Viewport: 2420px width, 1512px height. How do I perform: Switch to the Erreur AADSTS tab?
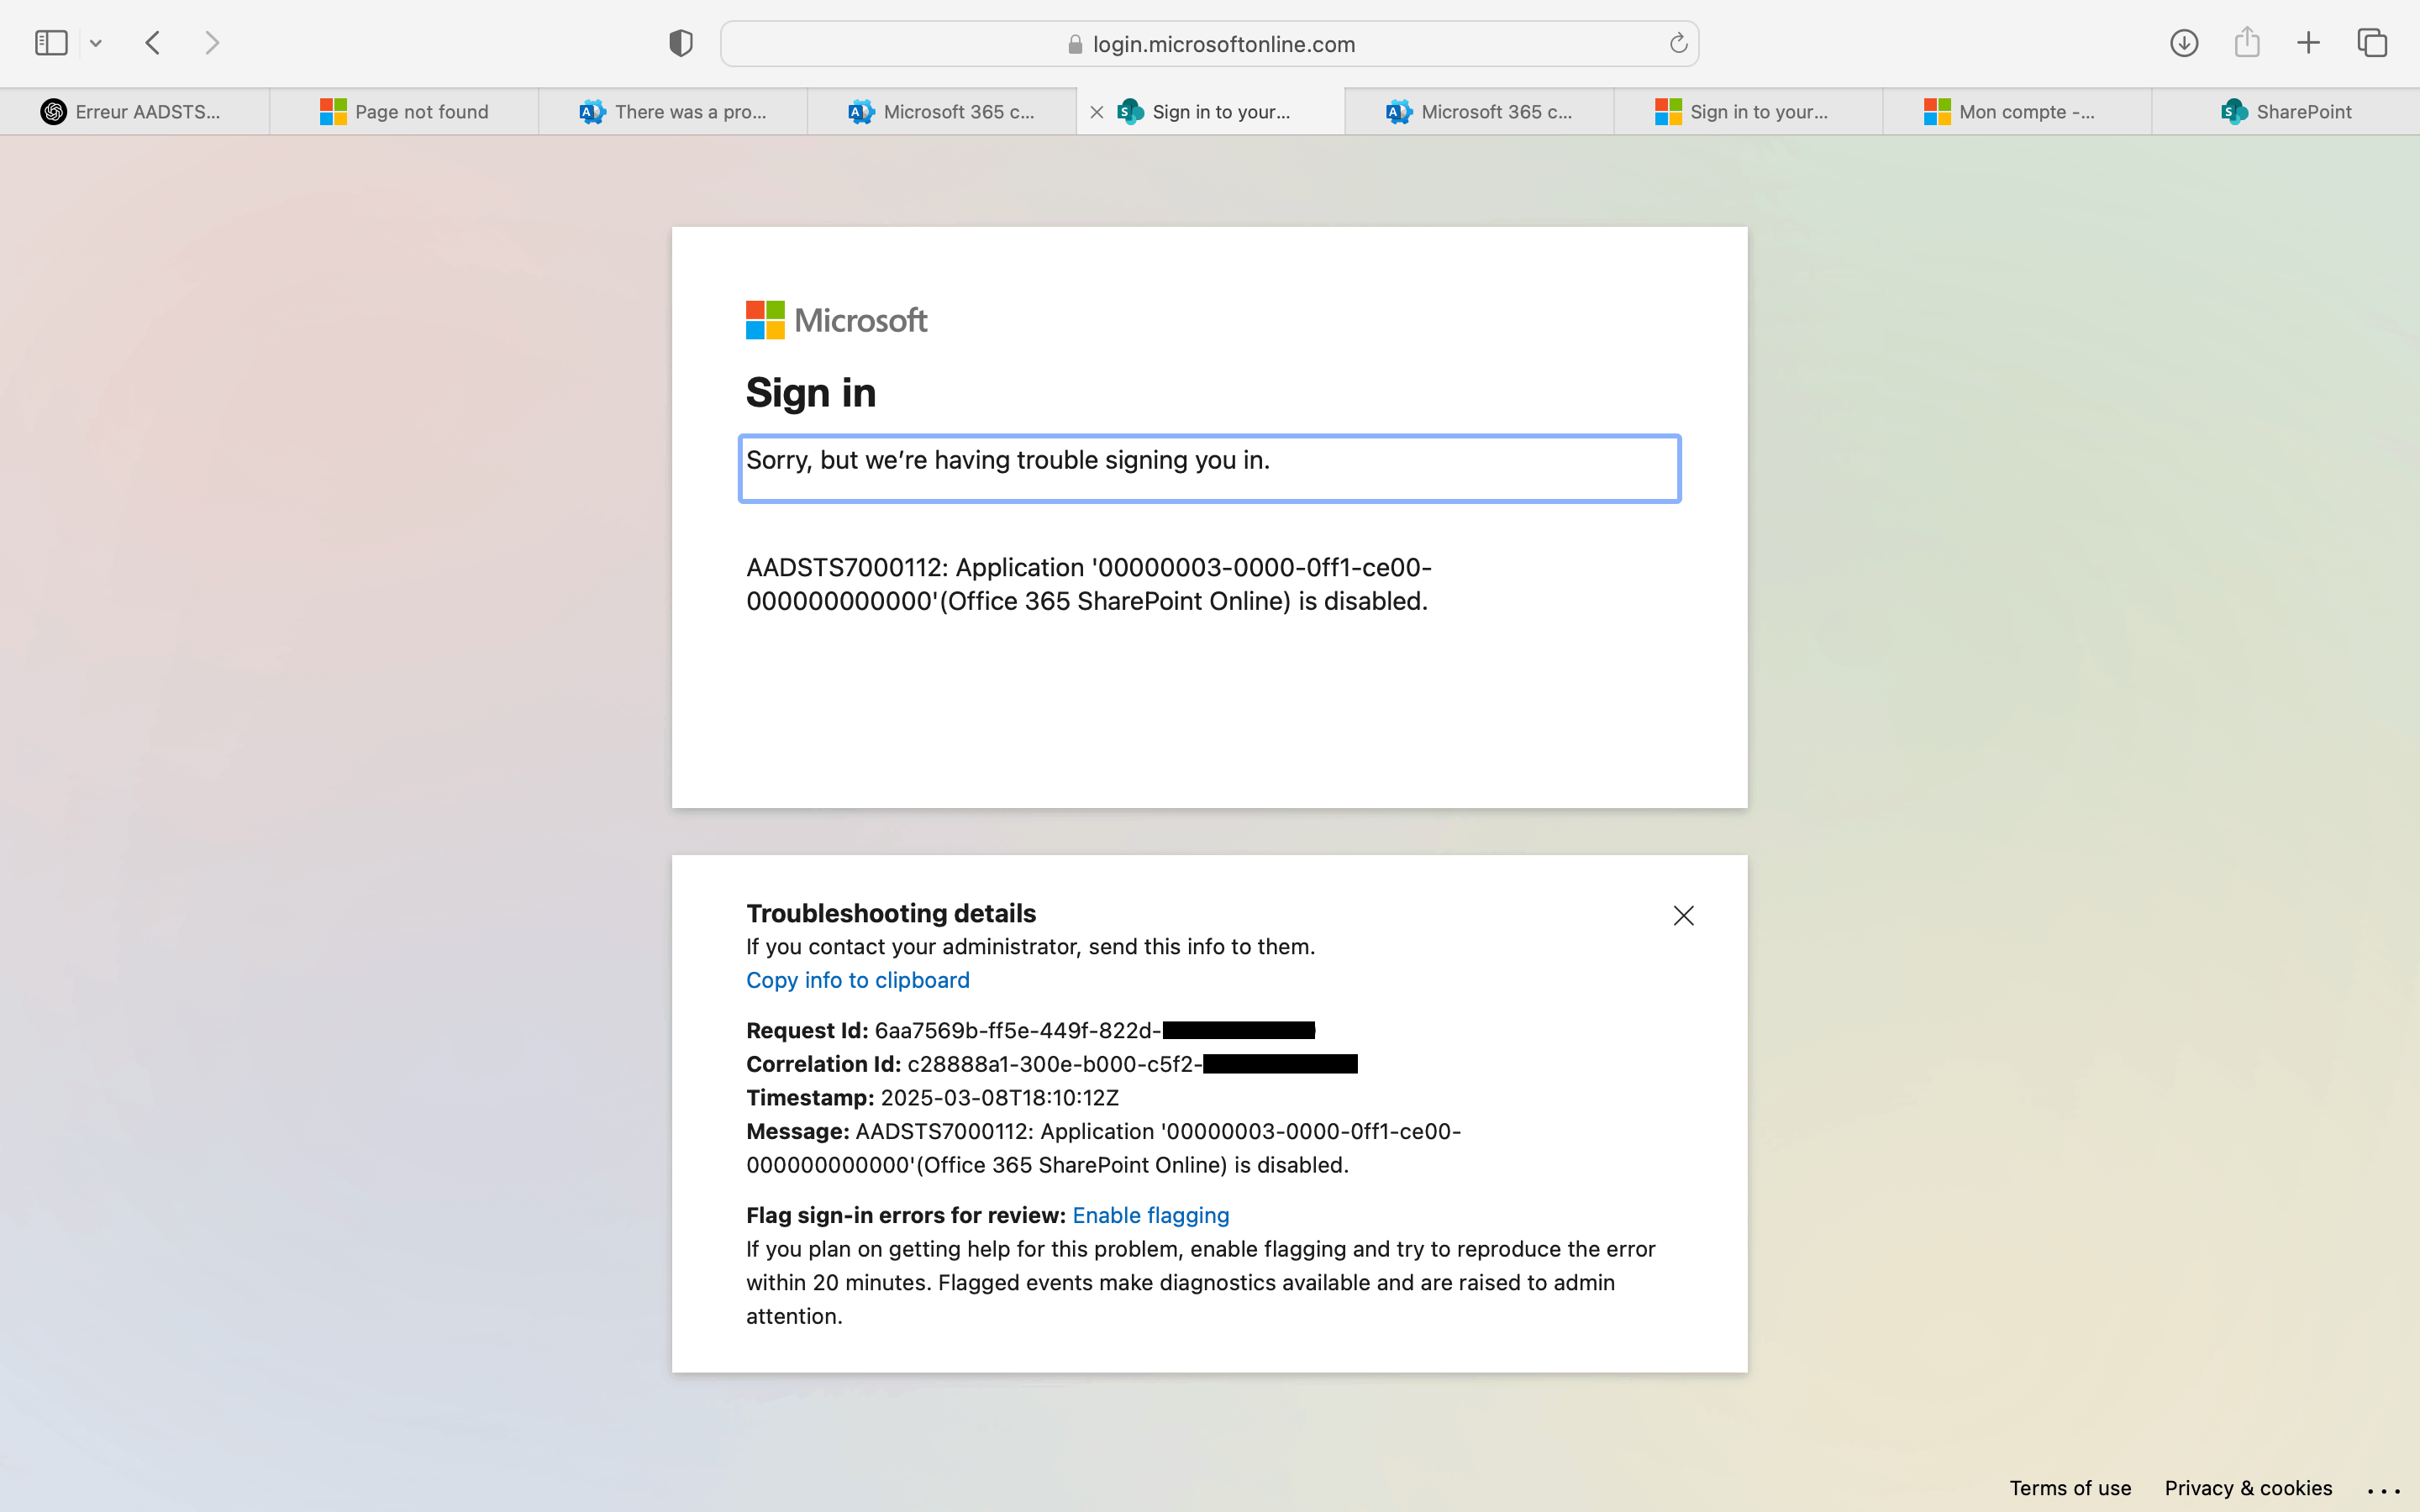[x=134, y=112]
